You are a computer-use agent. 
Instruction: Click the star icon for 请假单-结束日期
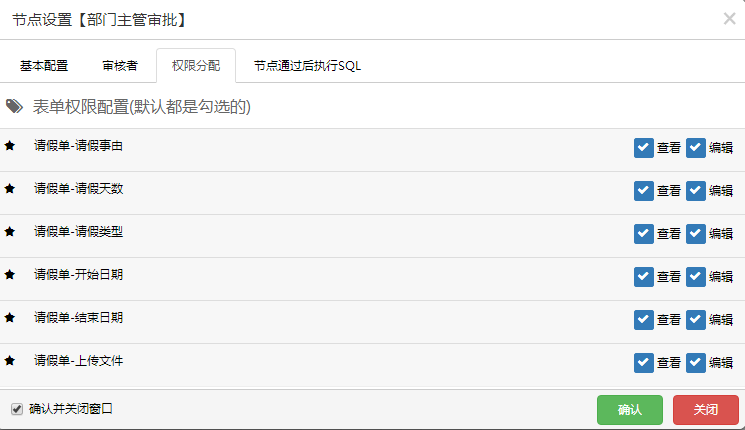click(x=10, y=317)
